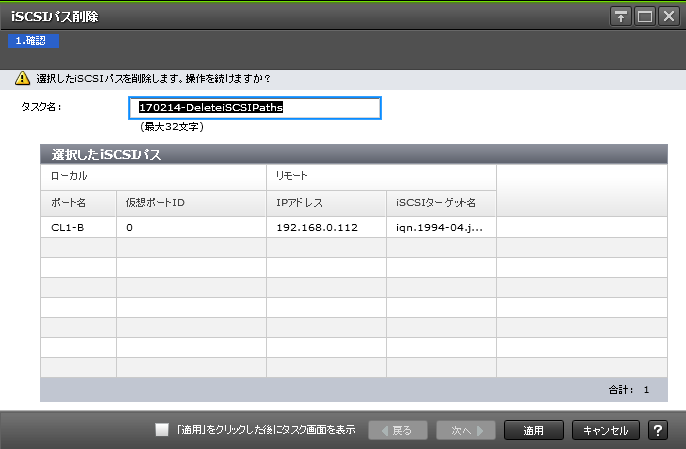Click the disabled 次へ button
This screenshot has width=686, height=449.
click(x=466, y=430)
